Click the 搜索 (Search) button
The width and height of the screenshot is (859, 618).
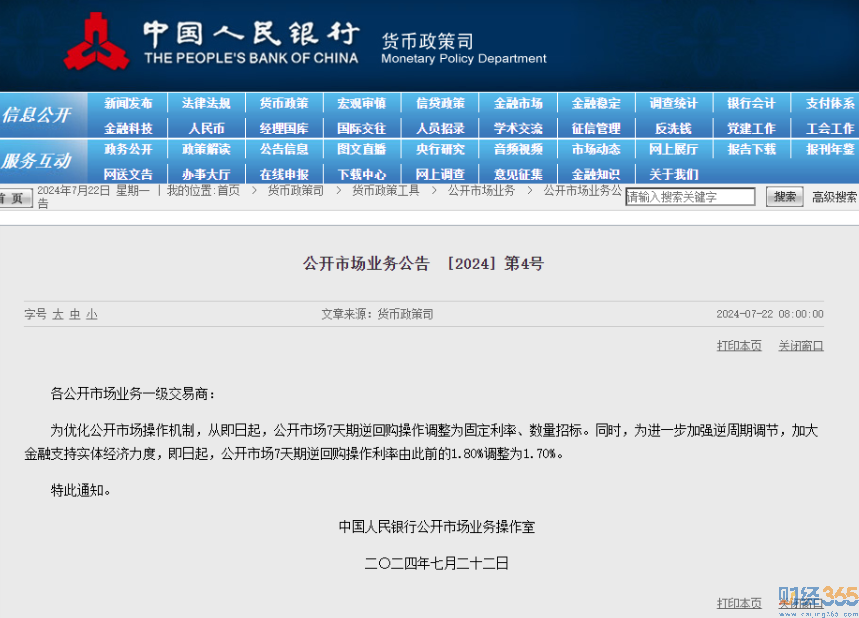click(x=784, y=197)
